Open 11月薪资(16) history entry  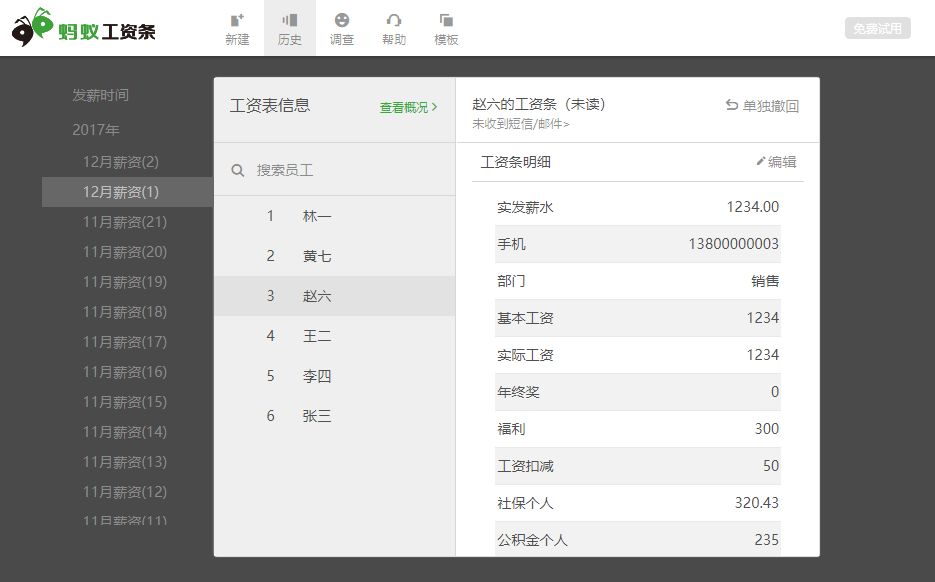tap(125, 372)
